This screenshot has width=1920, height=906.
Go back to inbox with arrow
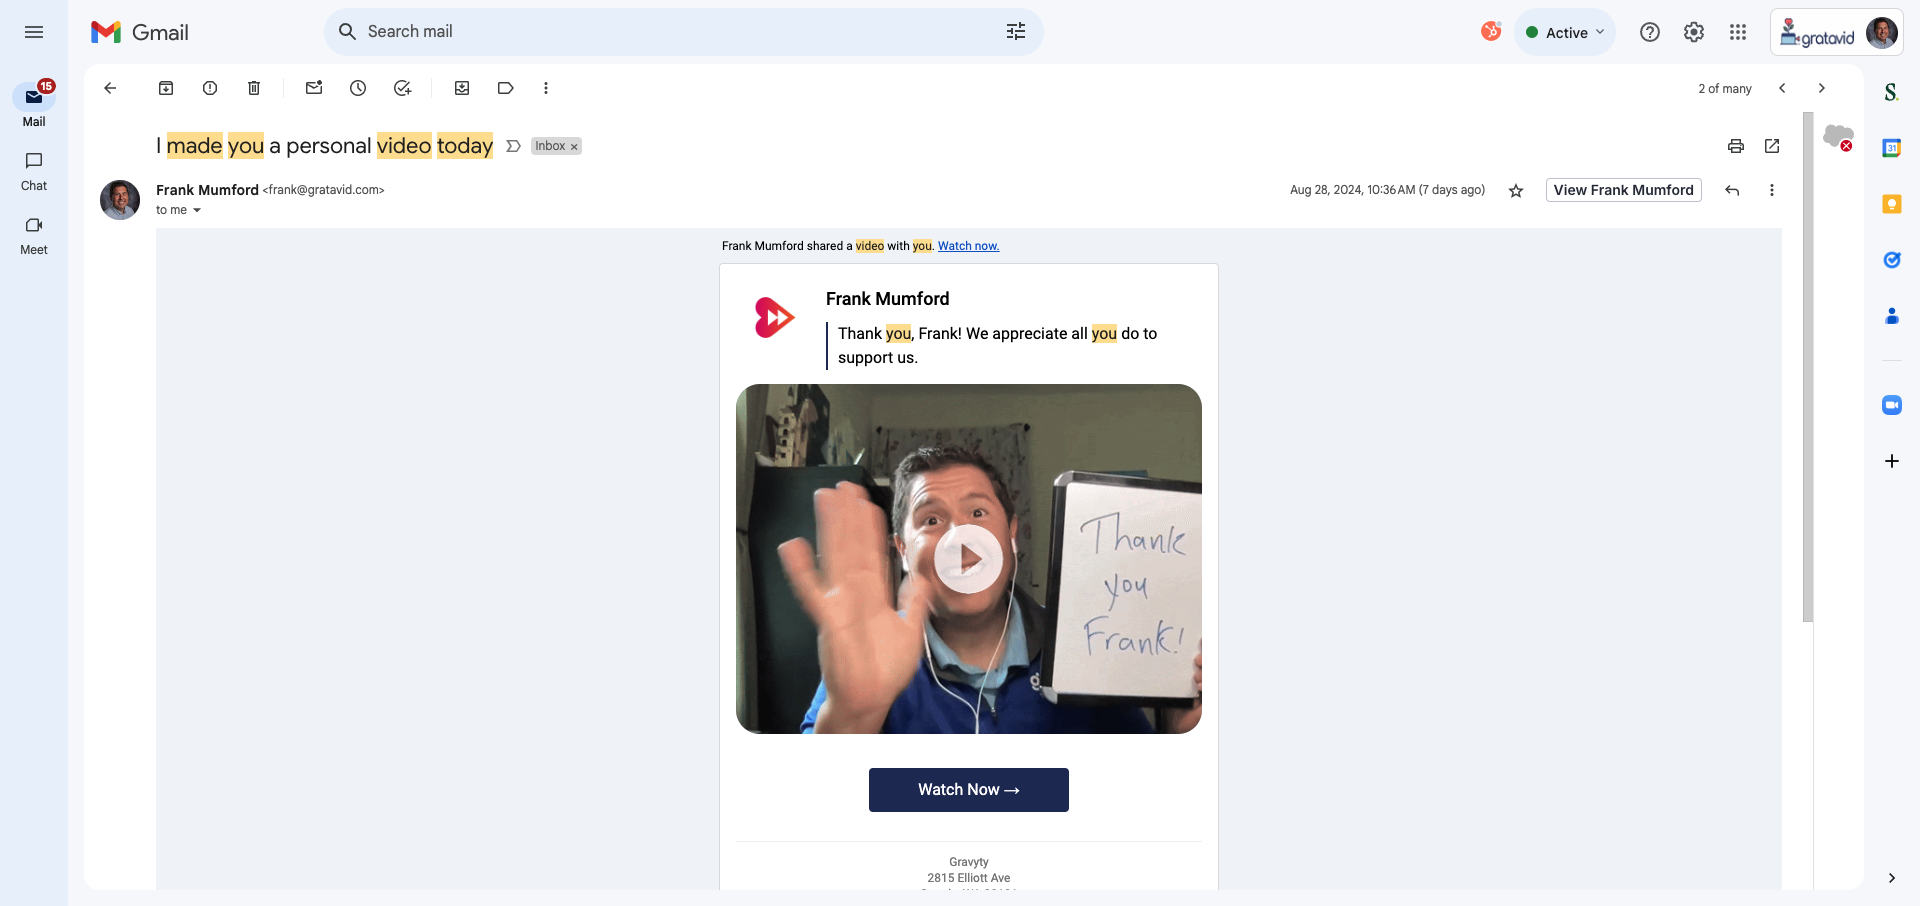pyautogui.click(x=110, y=88)
